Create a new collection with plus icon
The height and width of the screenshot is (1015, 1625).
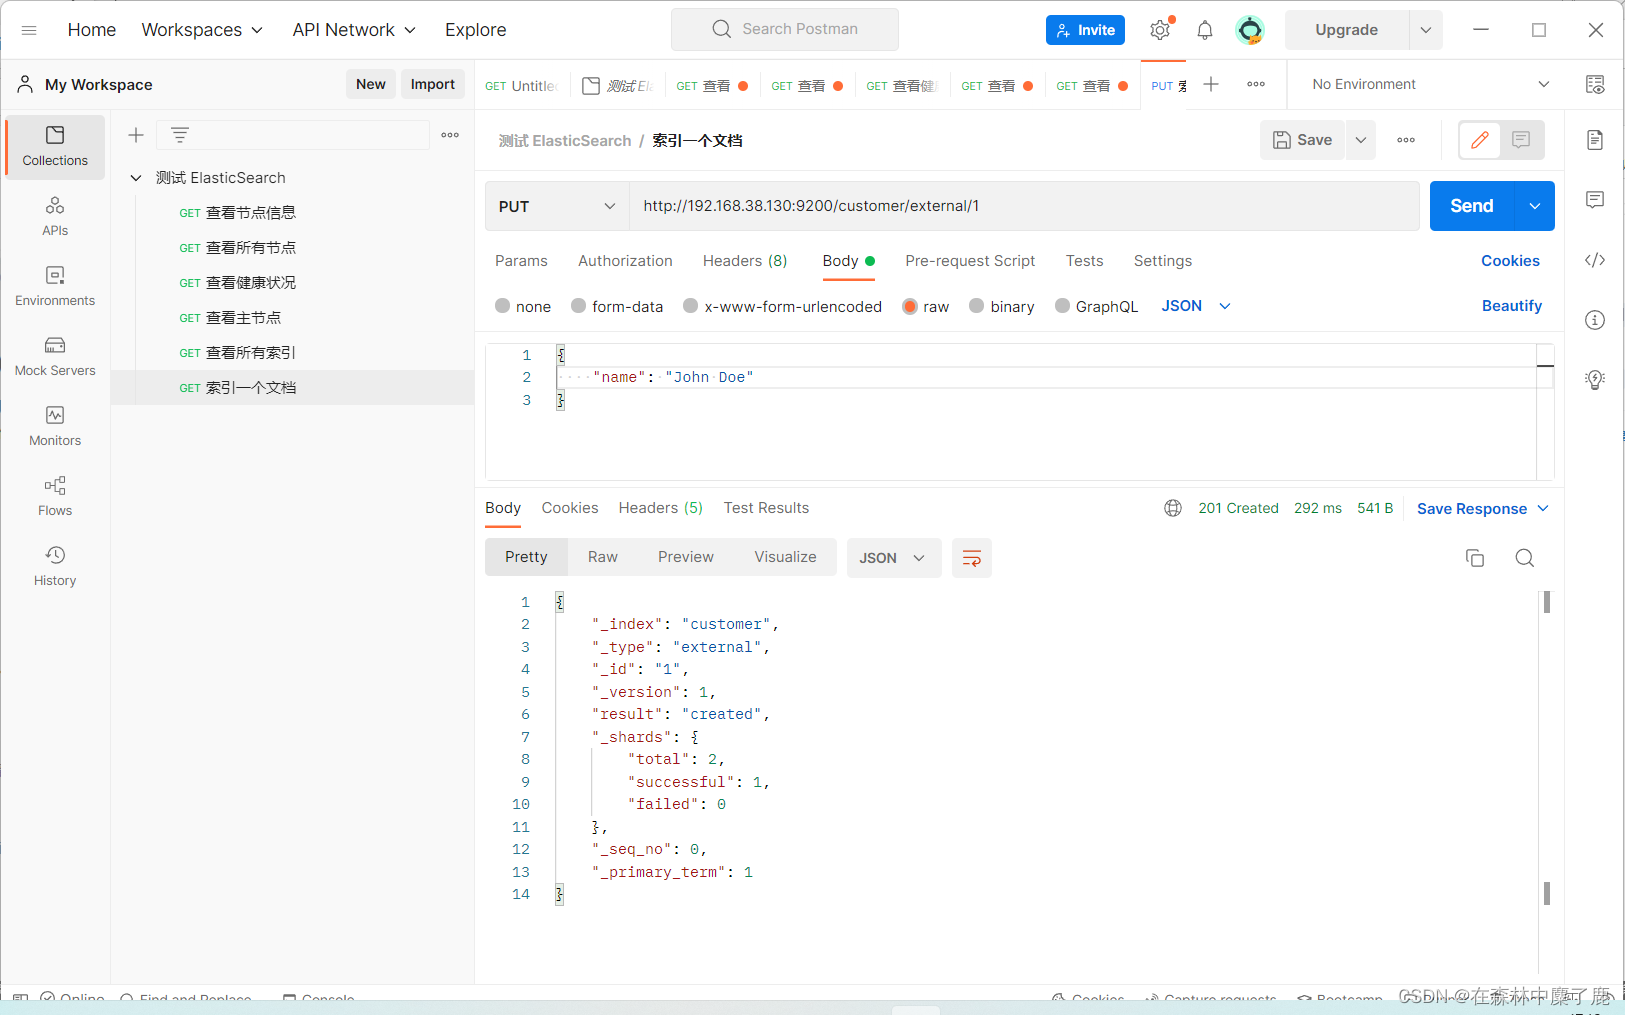[136, 135]
